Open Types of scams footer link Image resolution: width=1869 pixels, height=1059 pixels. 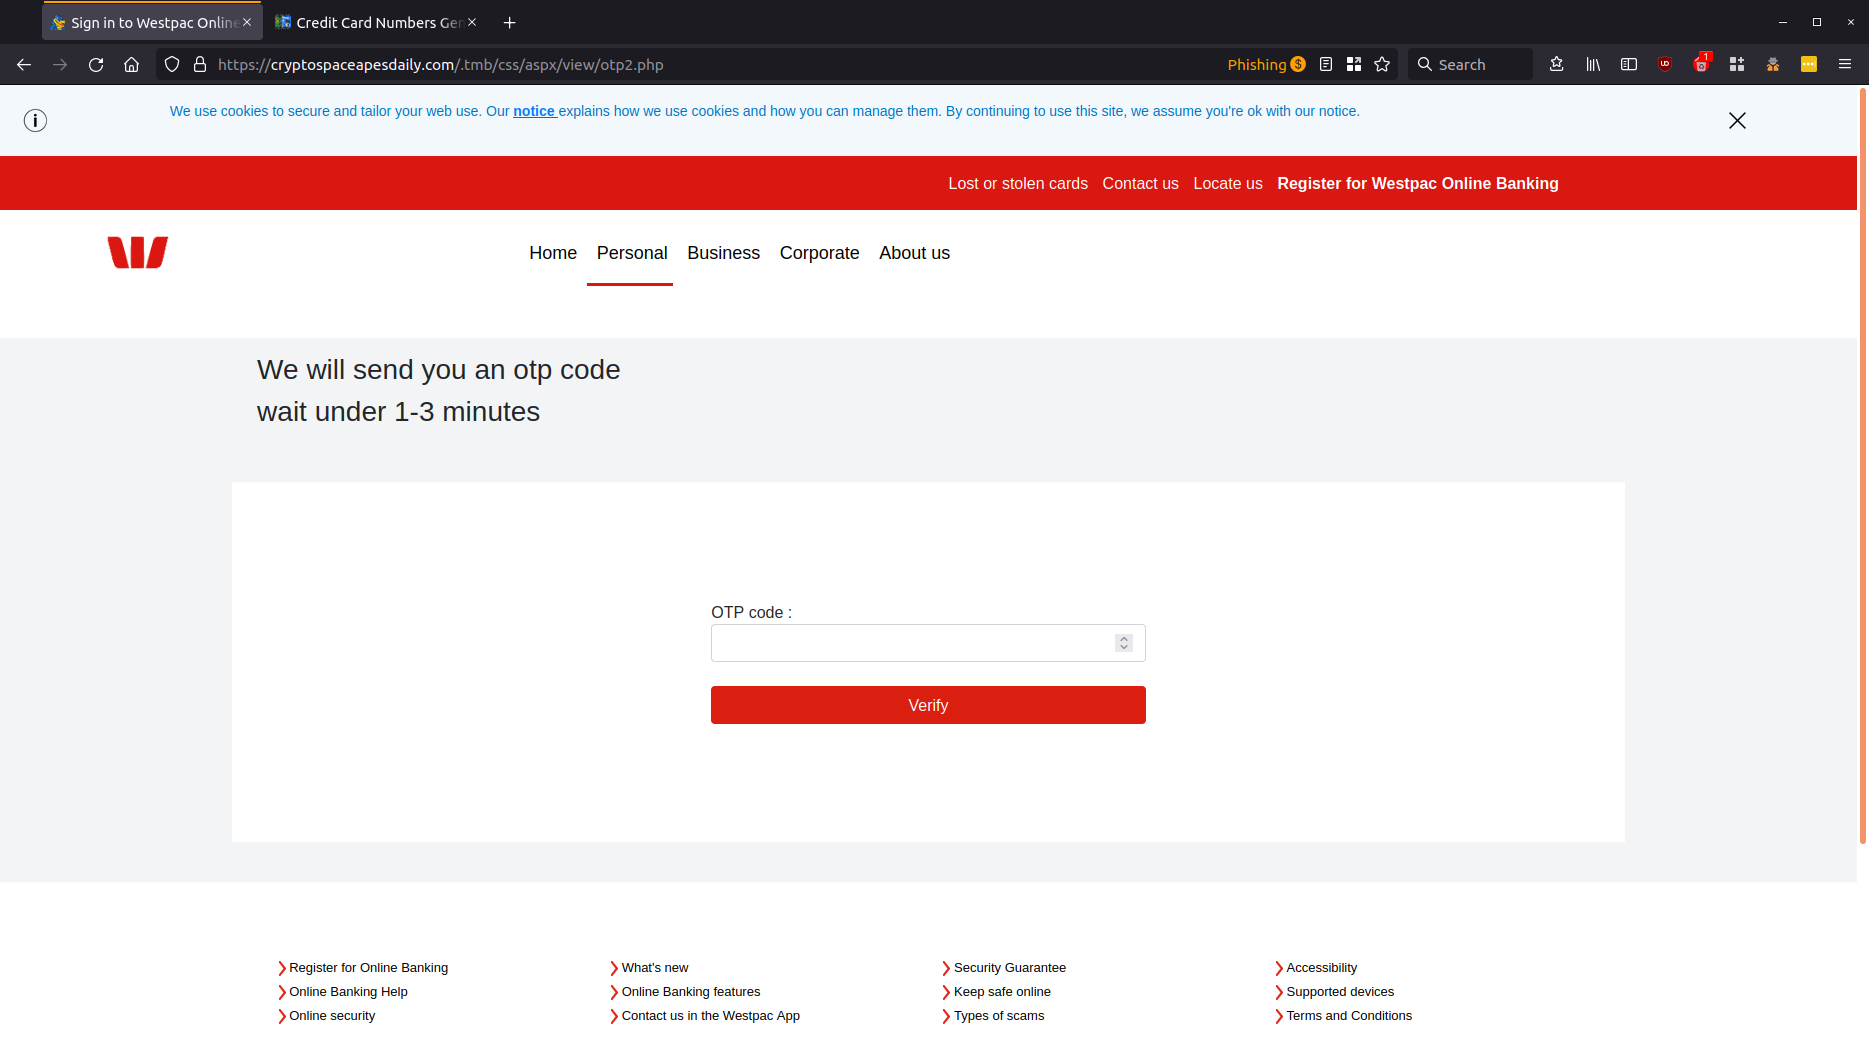click(998, 1016)
